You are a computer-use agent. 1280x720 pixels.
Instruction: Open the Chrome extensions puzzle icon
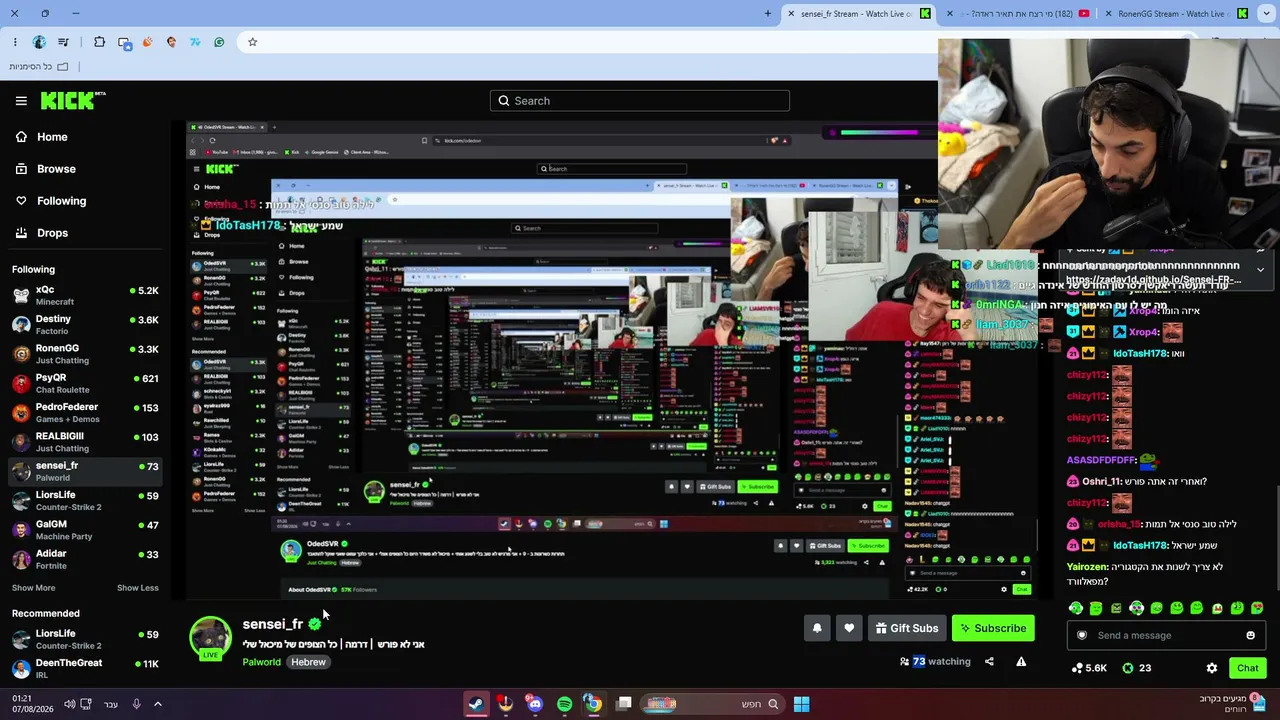pyautogui.click(x=99, y=42)
